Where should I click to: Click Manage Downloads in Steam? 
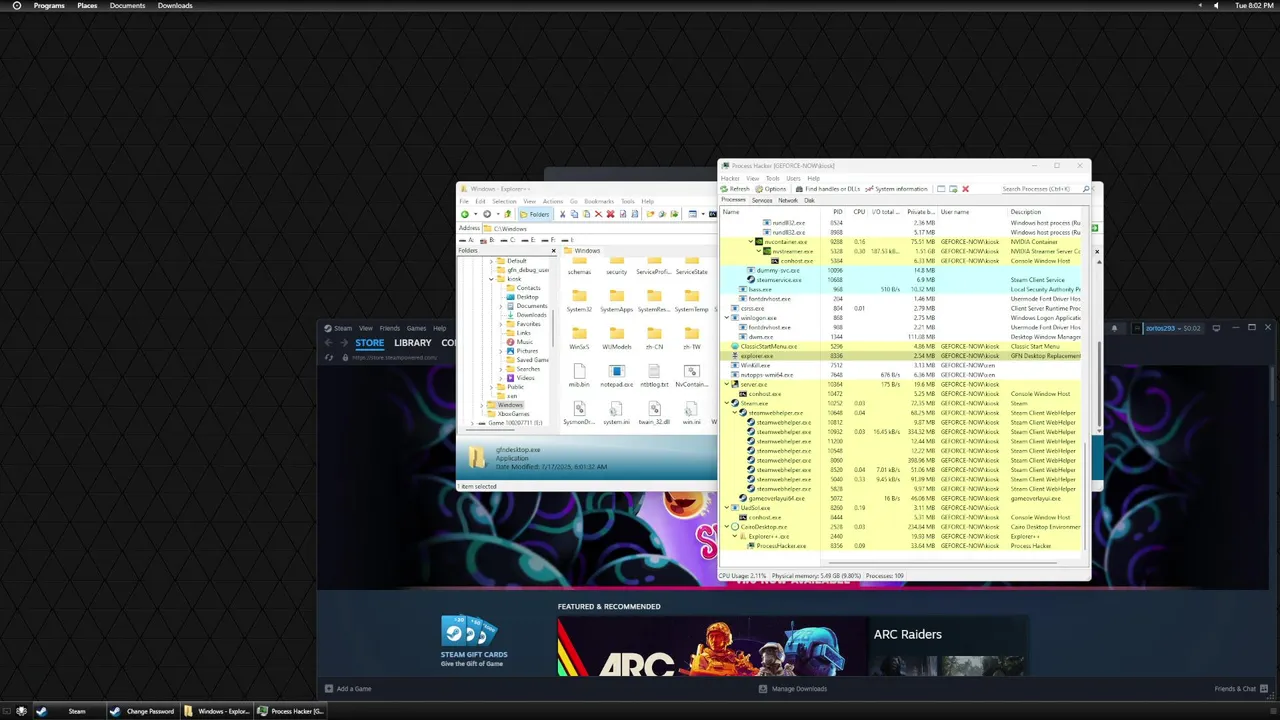(793, 689)
